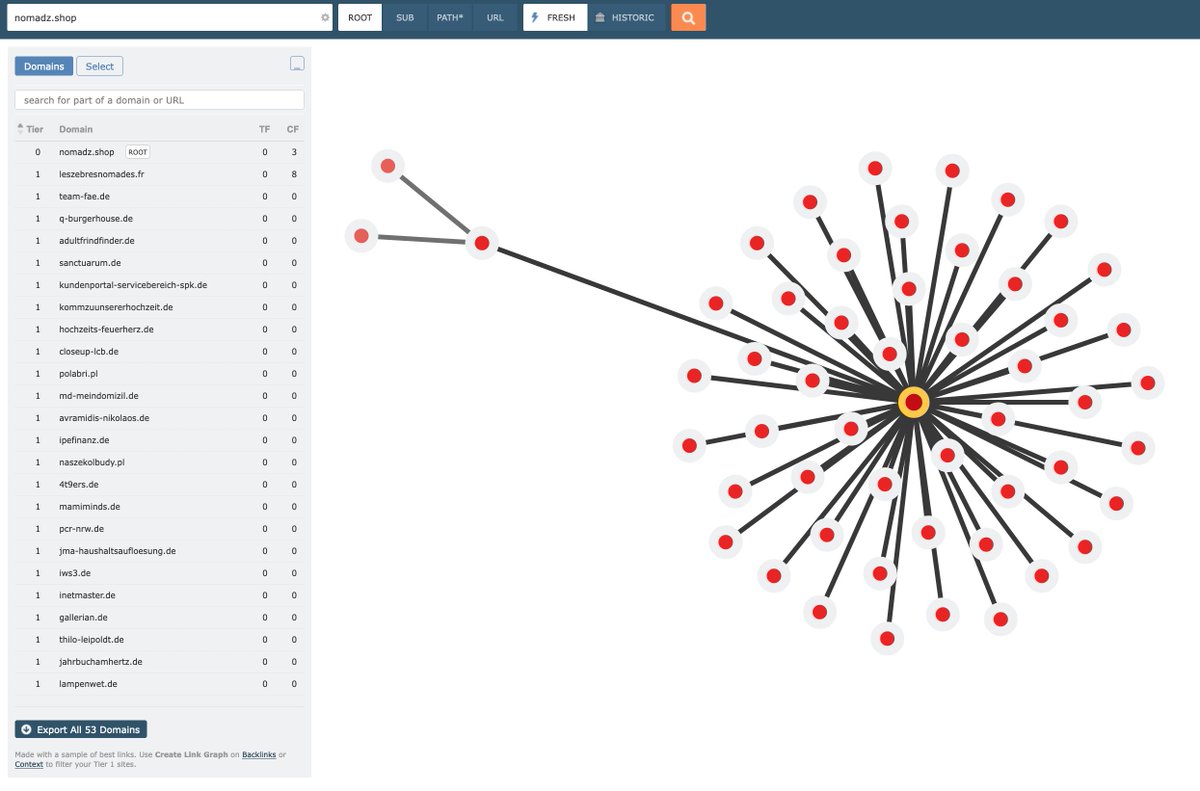Click the Export All 53 Domains button
This screenshot has width=1200, height=791.
80,729
